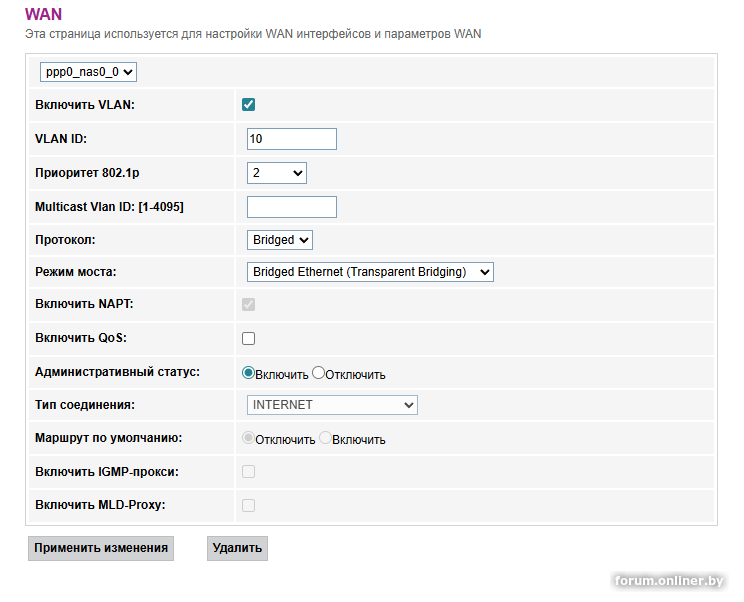Choose Отключить for Маршрут по умолчанию
This screenshot has height=602, width=744.
click(x=249, y=438)
